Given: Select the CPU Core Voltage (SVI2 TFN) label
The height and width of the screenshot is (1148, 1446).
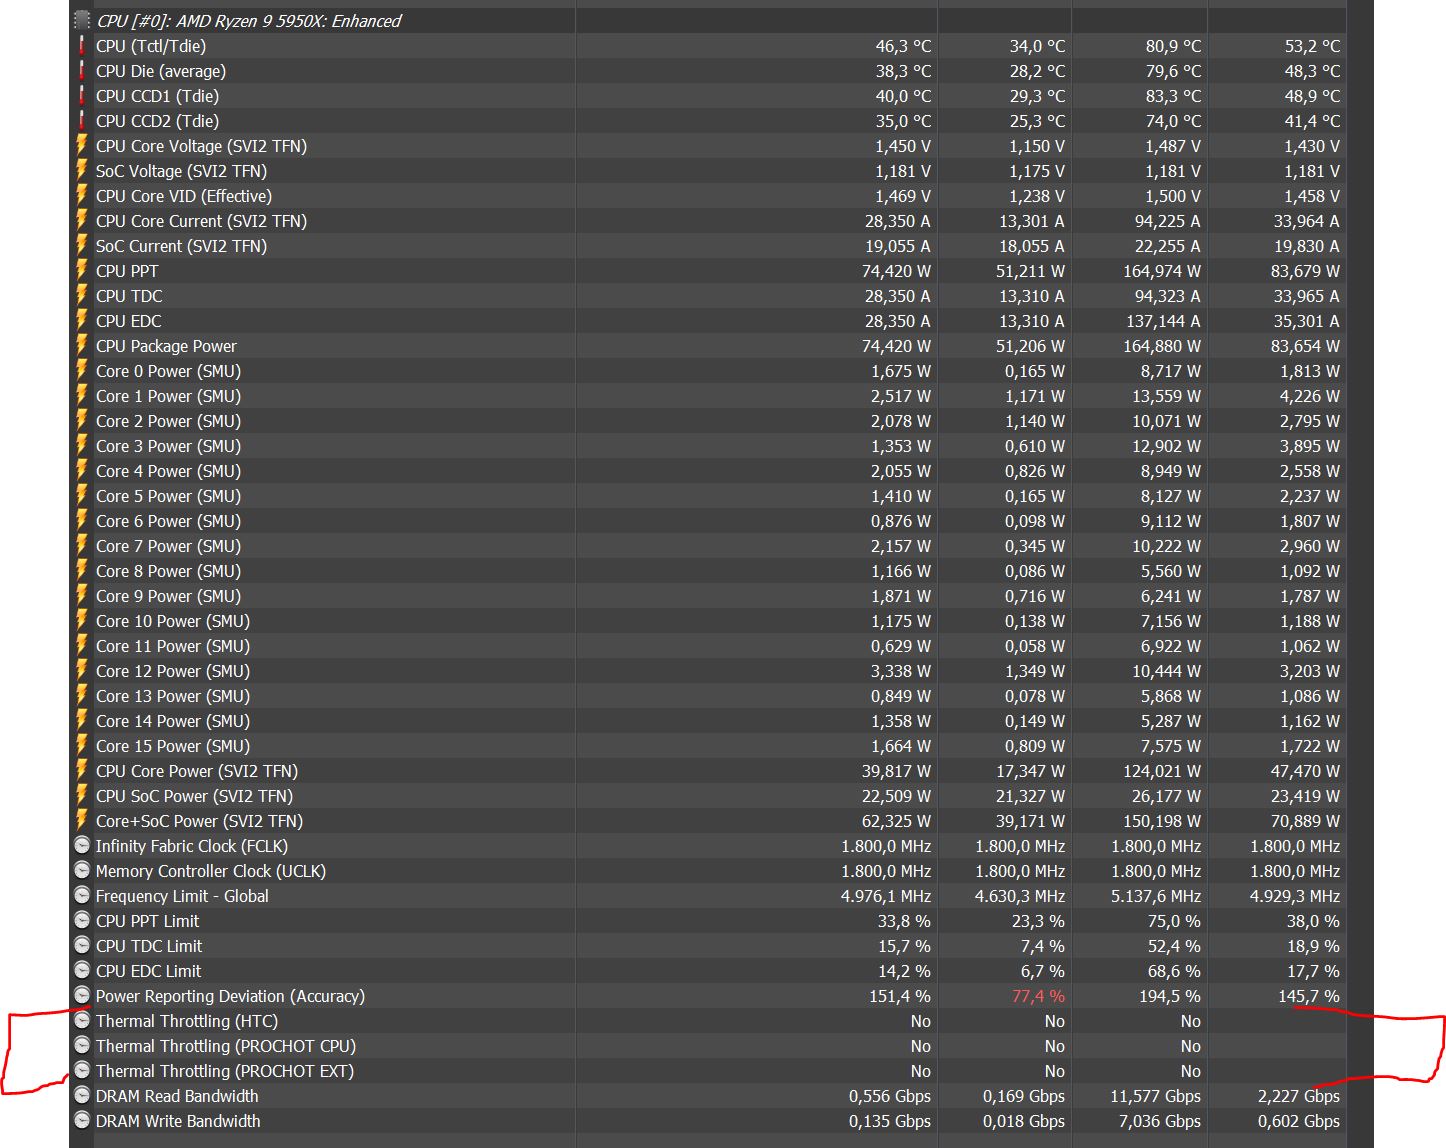Looking at the screenshot, I should (201, 146).
